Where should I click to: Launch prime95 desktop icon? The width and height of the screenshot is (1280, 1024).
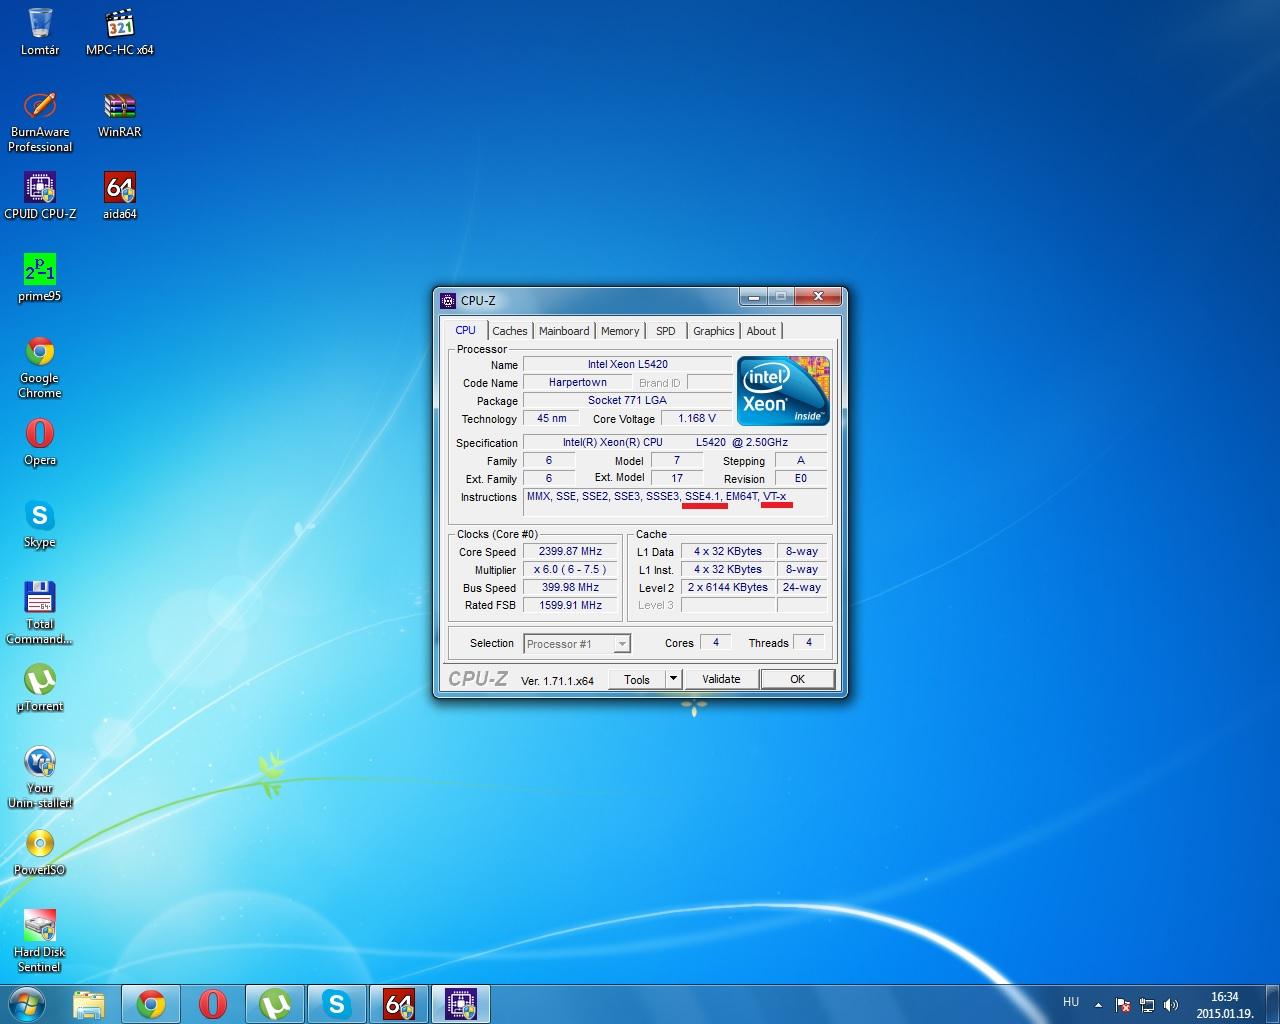coord(40,278)
